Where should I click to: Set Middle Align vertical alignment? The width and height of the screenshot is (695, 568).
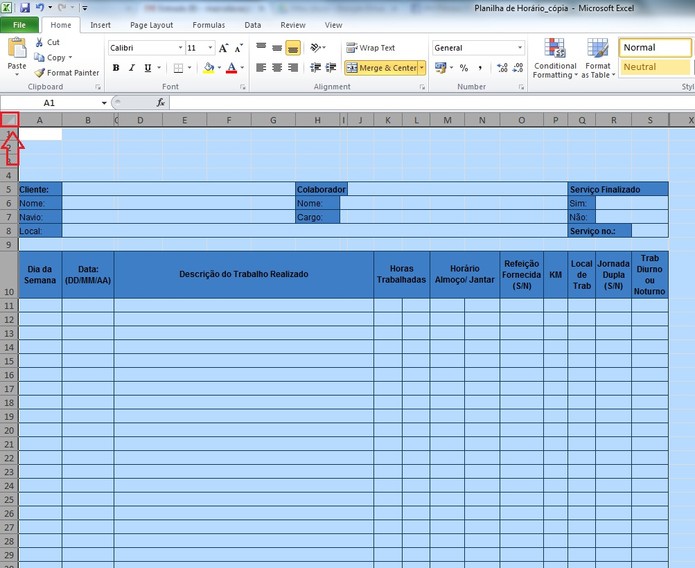tap(277, 47)
